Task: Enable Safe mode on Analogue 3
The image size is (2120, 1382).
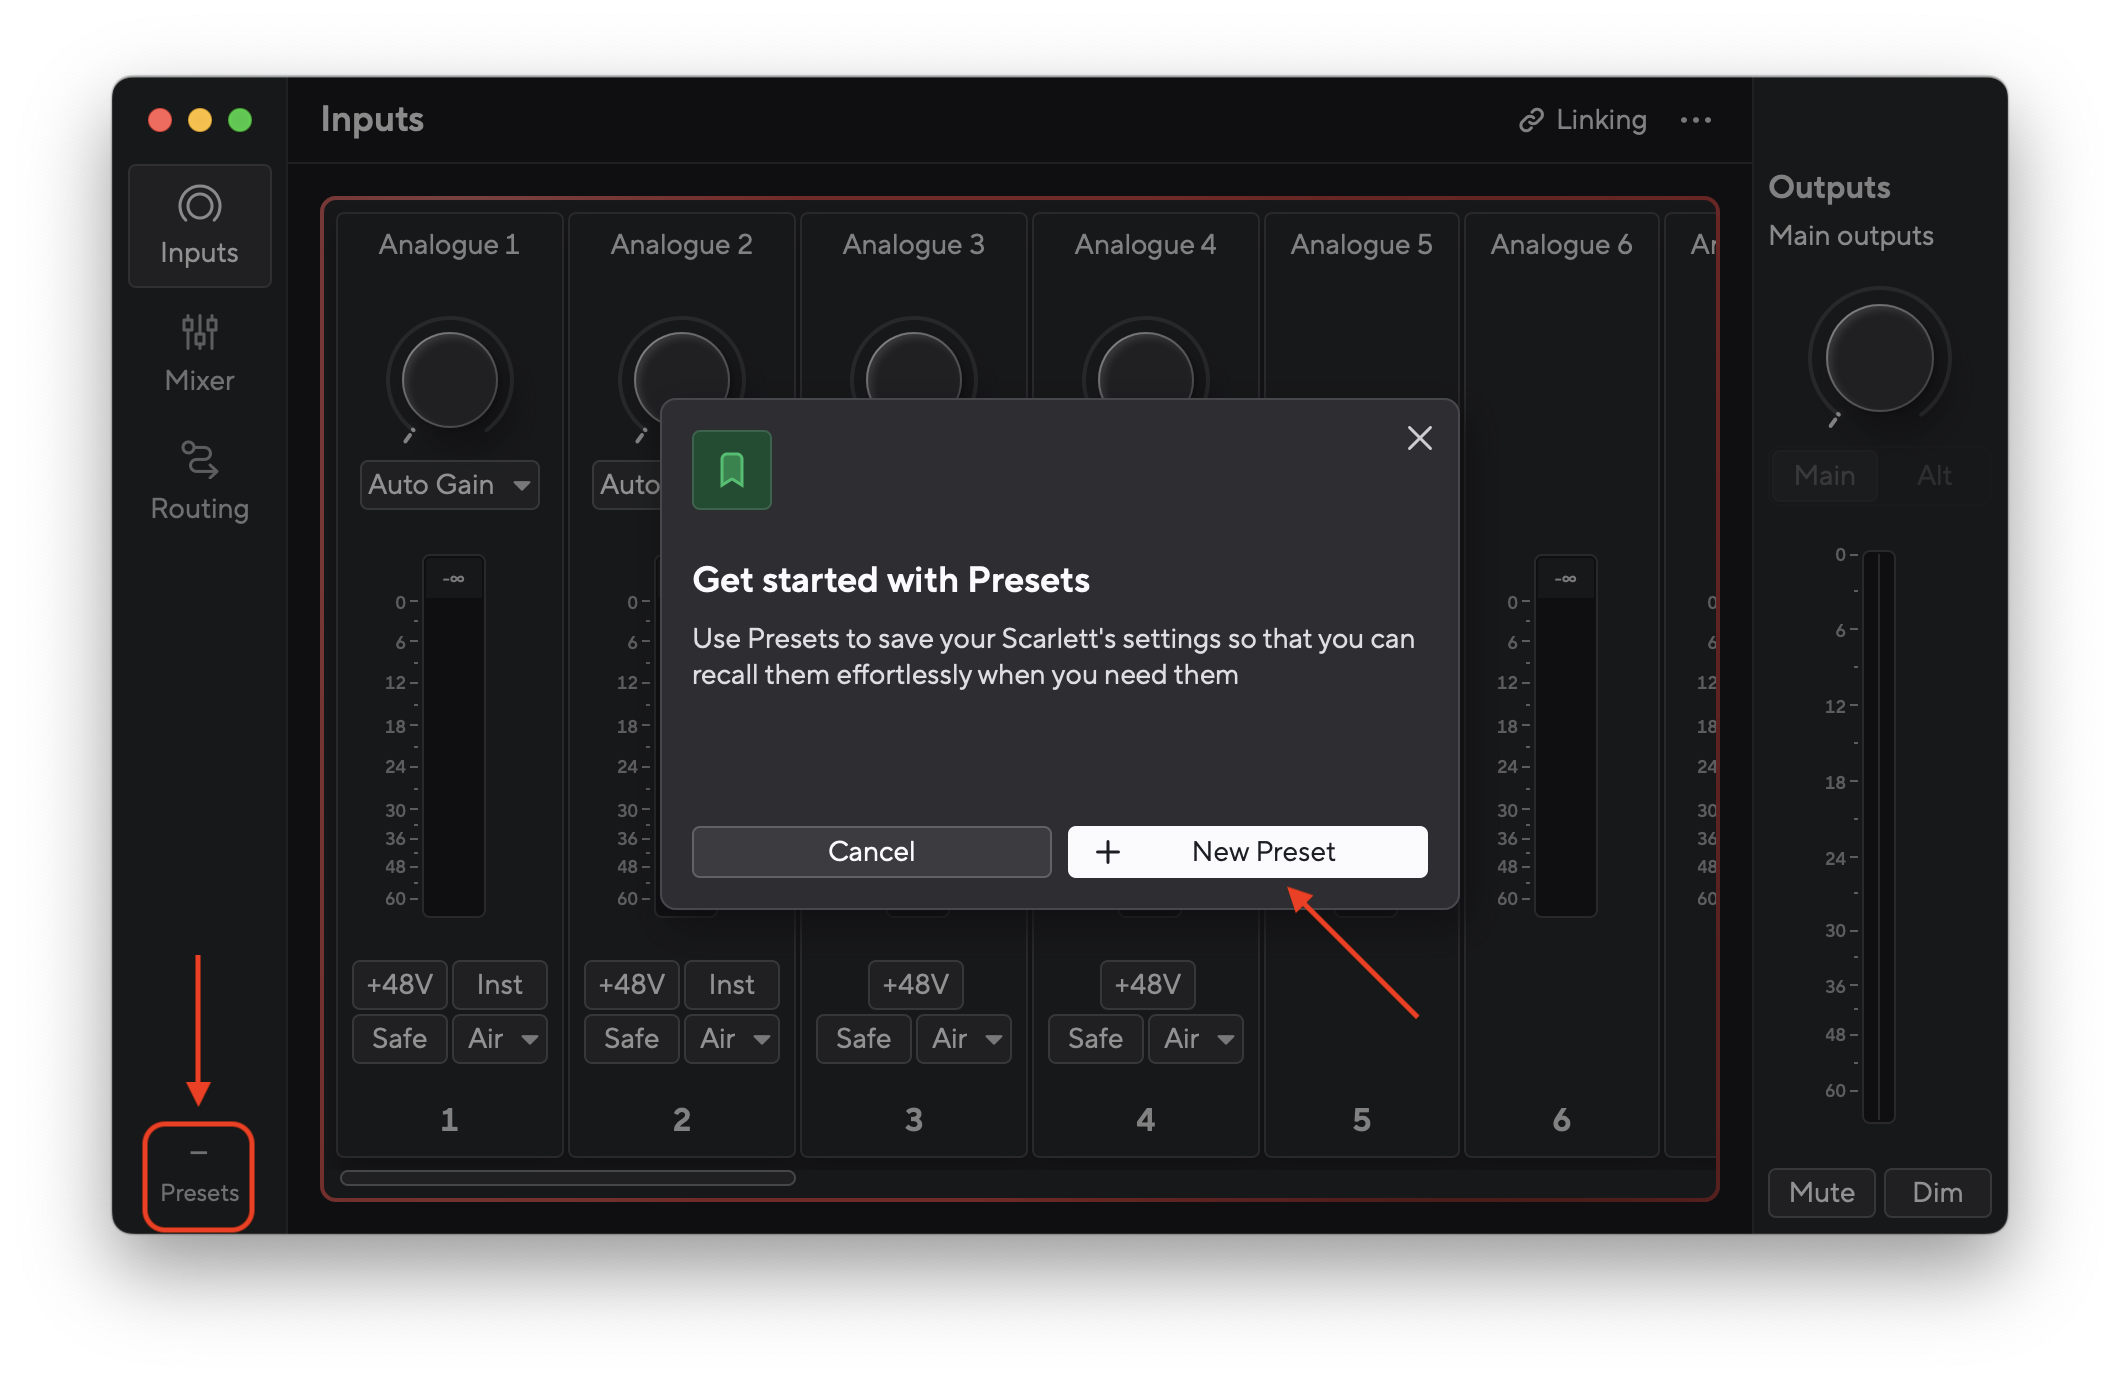Action: coord(863,1038)
